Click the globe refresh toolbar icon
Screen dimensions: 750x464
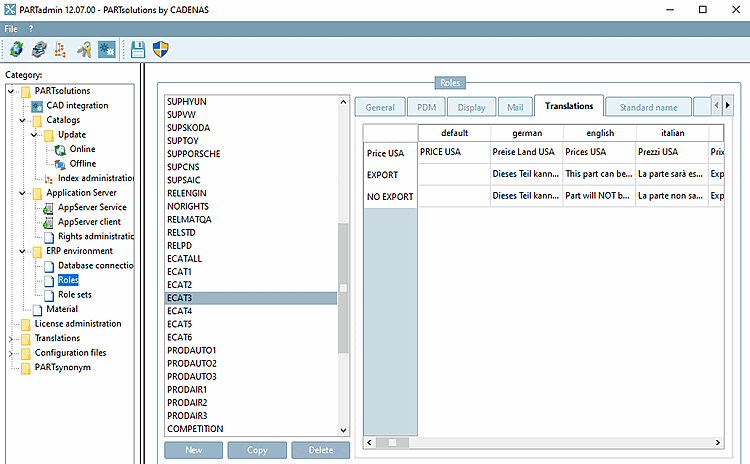pos(16,49)
